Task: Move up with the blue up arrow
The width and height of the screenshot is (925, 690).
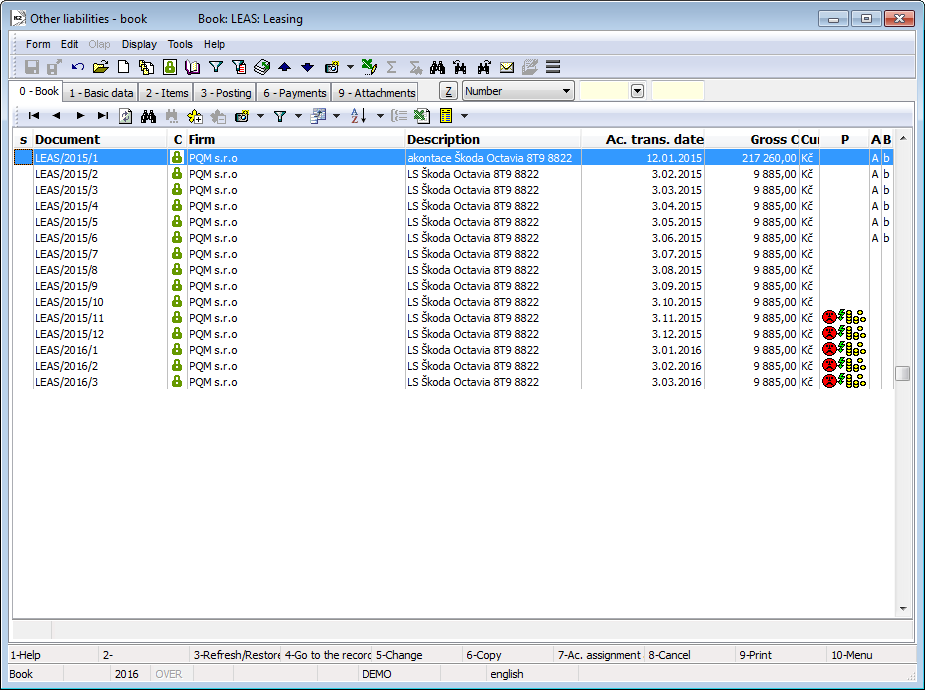Action: [284, 67]
